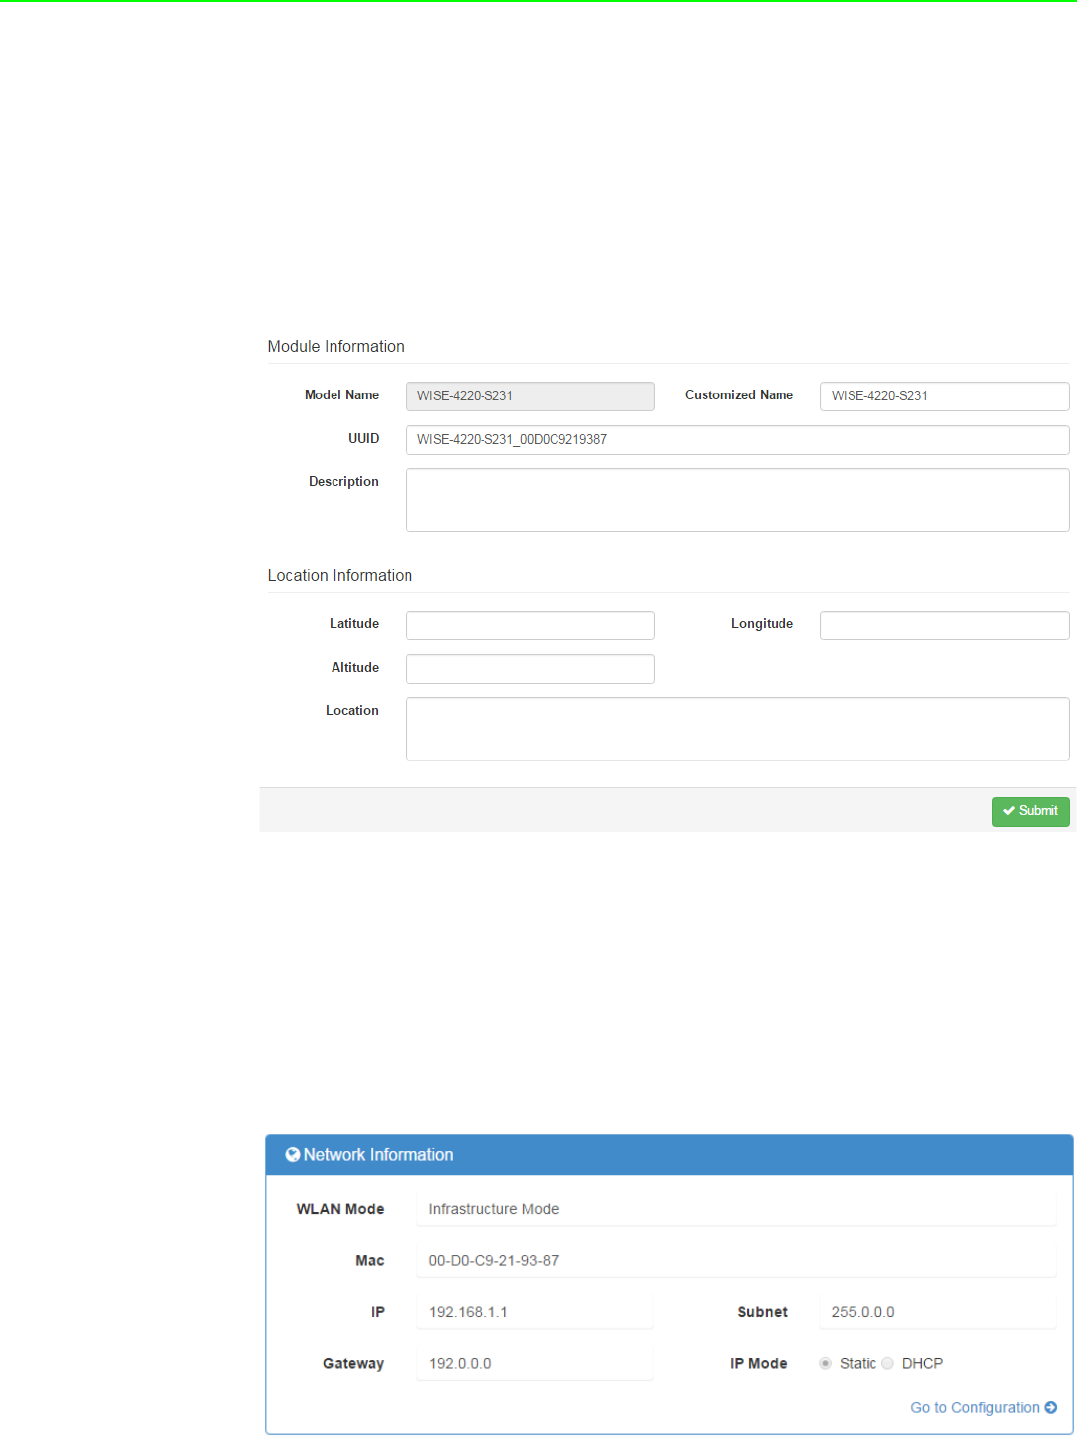This screenshot has height=1440, width=1080.
Task: Focus the Longitude input field
Action: (944, 625)
